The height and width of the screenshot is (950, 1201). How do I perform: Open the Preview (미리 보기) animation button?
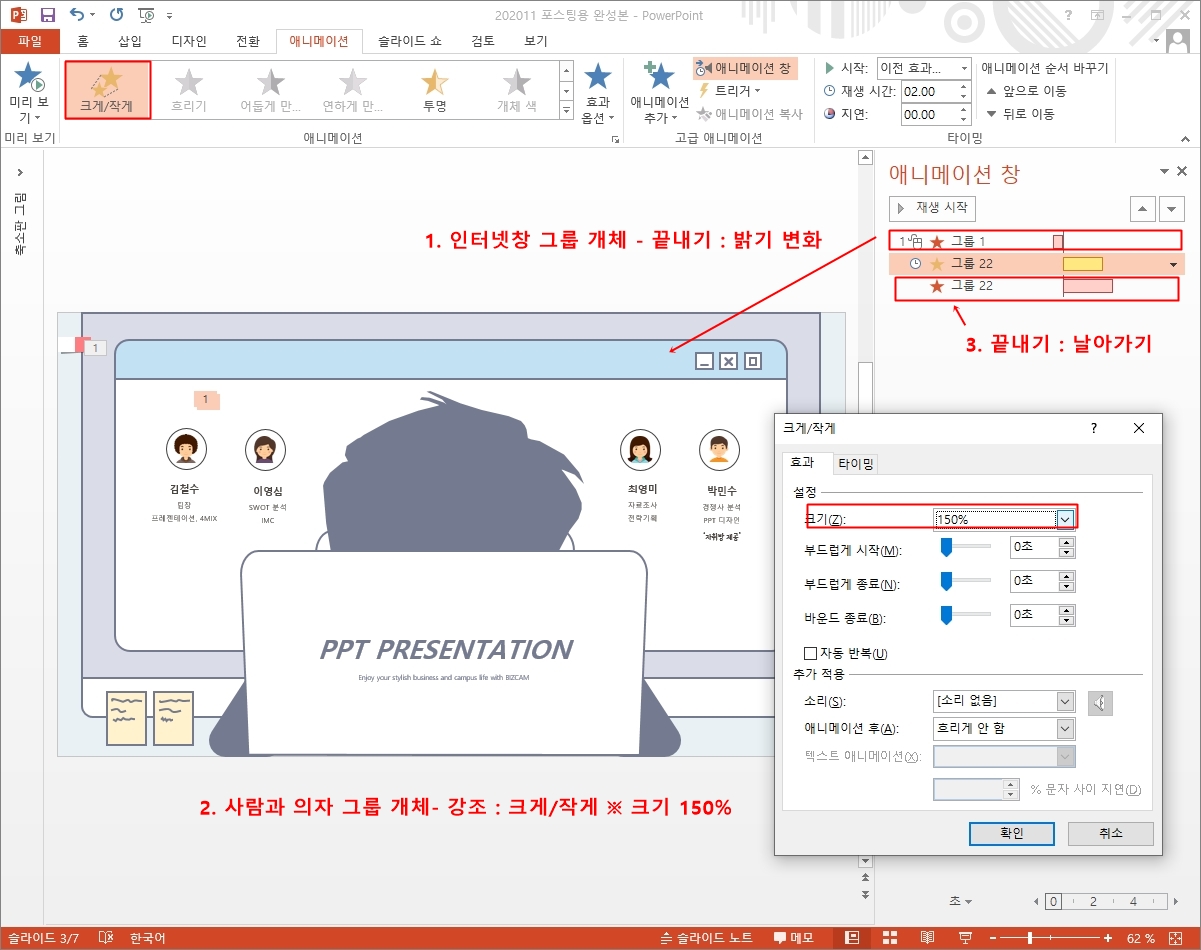[x=28, y=91]
